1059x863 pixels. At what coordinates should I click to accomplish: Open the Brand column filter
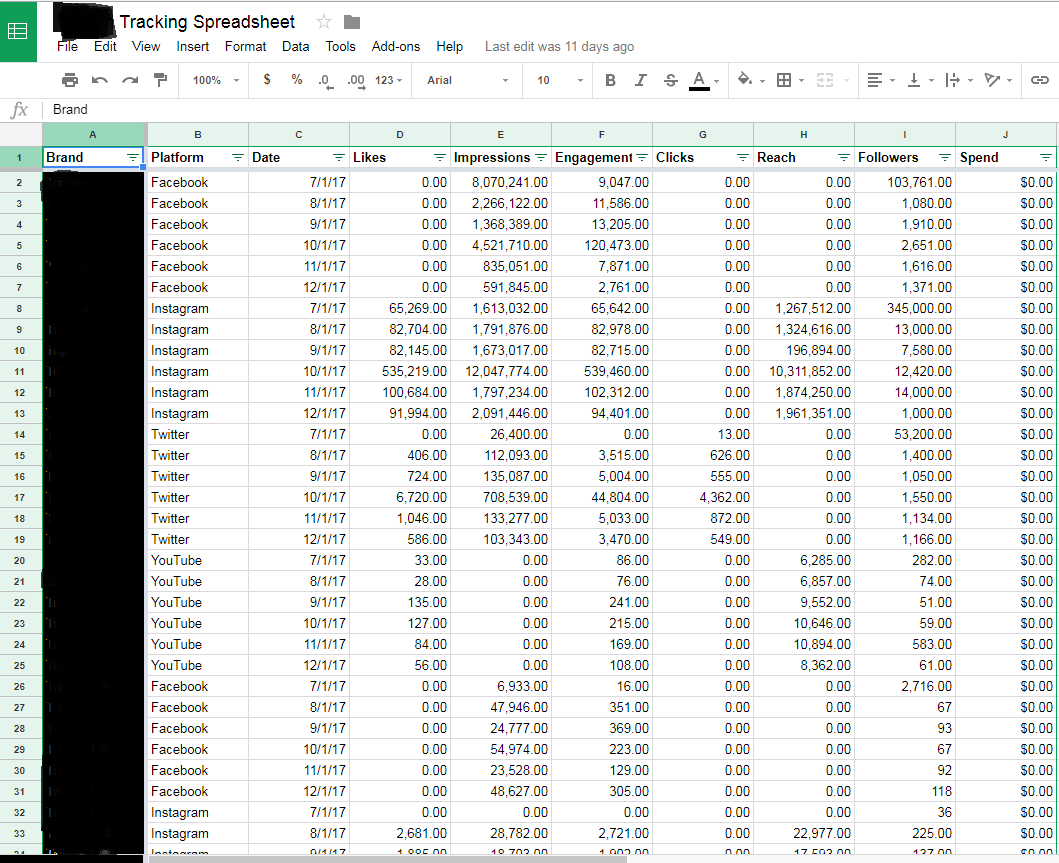133,157
